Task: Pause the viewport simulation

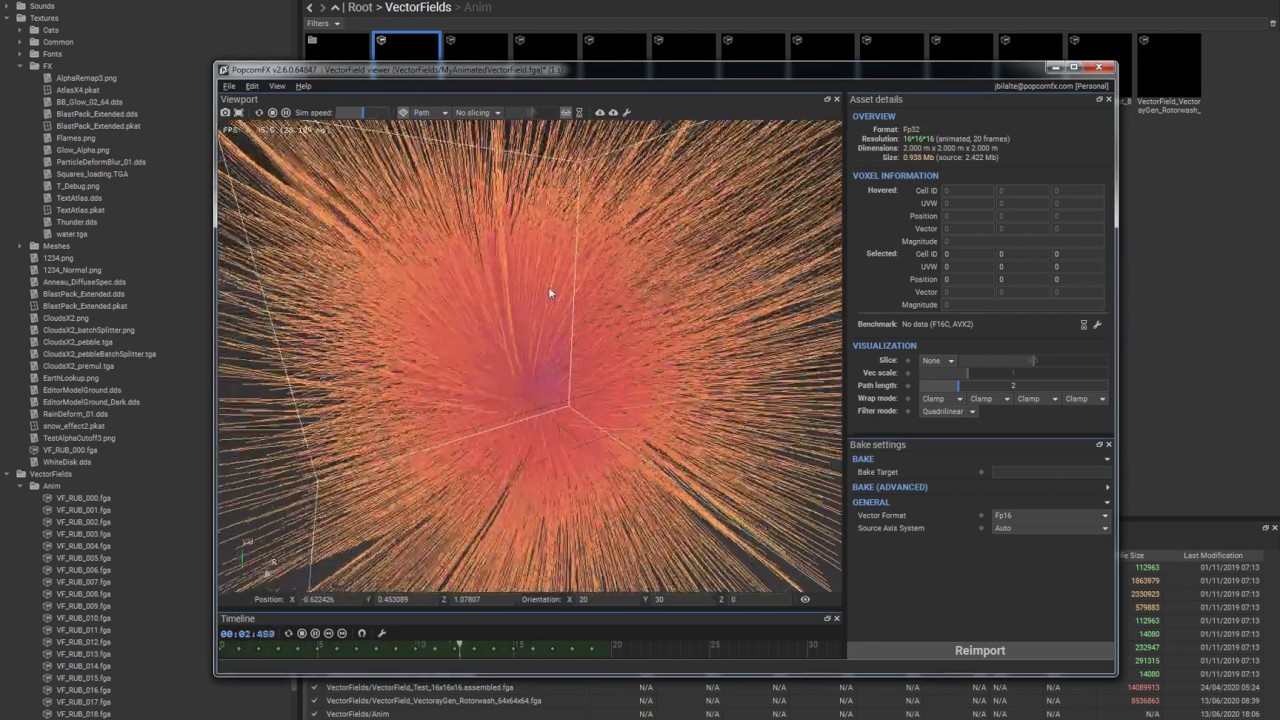Action: click(x=286, y=112)
